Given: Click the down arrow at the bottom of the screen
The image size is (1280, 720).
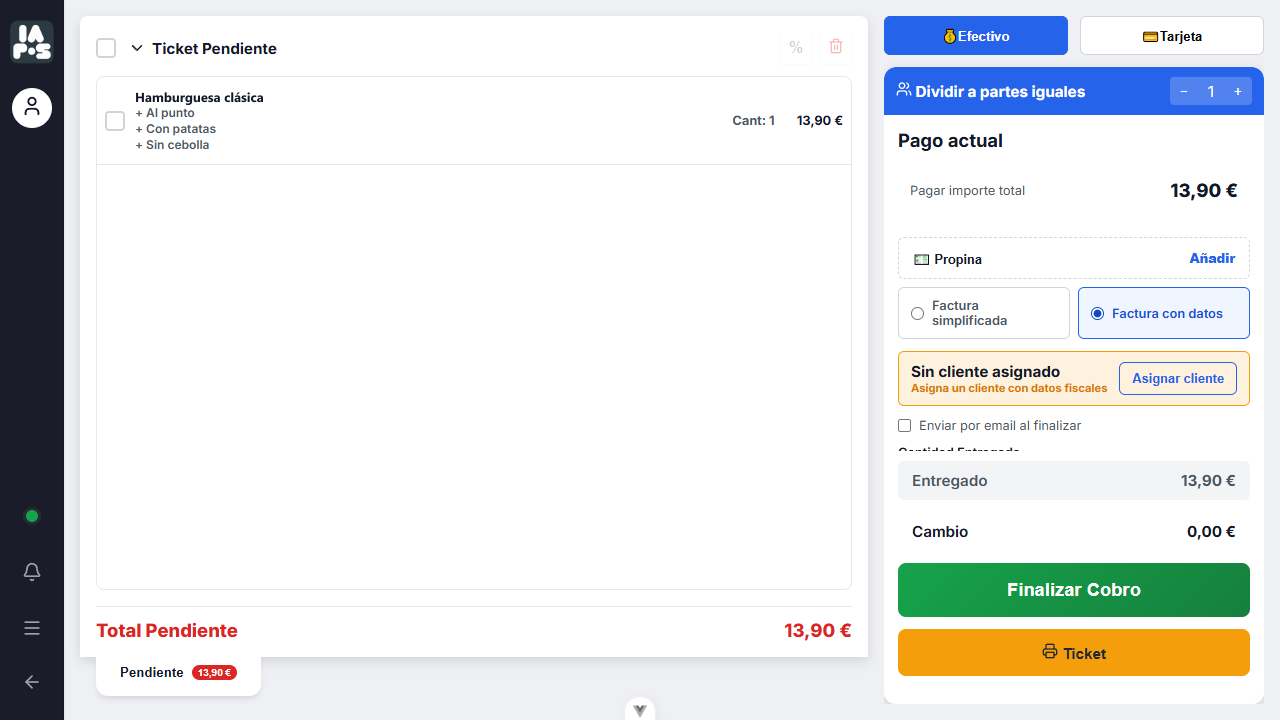Looking at the screenshot, I should [640, 709].
